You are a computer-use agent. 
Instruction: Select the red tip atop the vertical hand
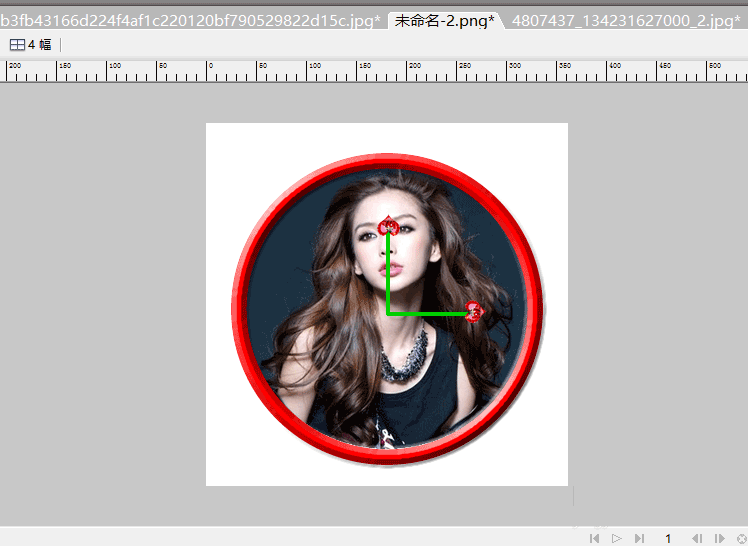click(389, 227)
